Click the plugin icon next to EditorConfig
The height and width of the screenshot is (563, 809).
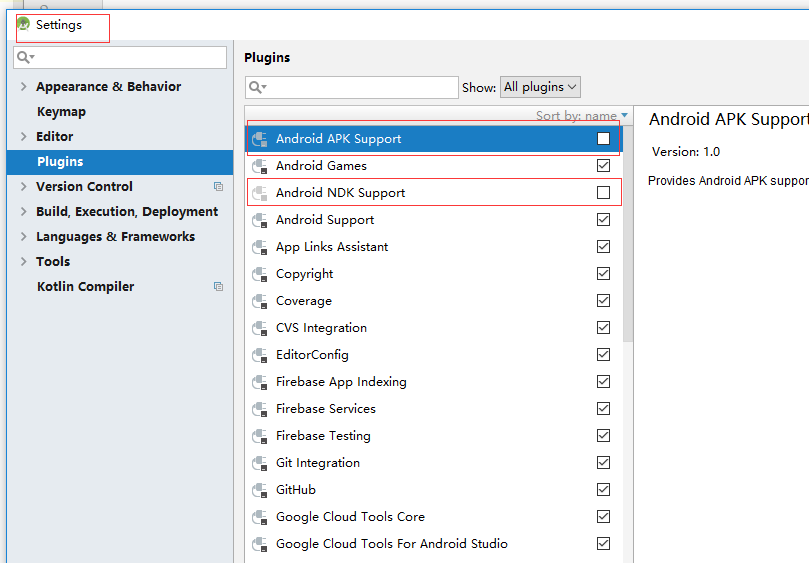(x=260, y=355)
